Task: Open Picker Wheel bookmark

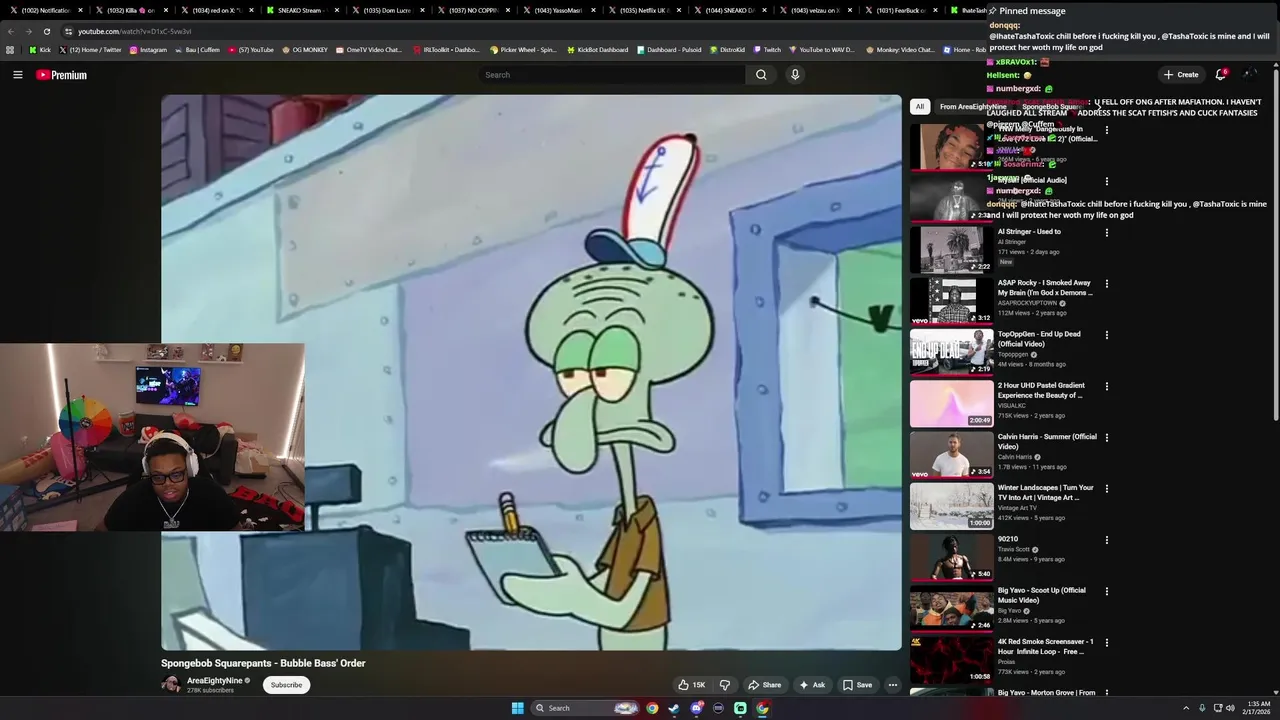Action: tap(523, 50)
